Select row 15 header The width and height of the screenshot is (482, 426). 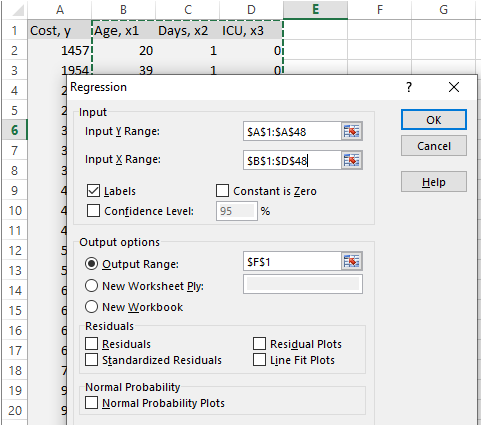(15, 310)
